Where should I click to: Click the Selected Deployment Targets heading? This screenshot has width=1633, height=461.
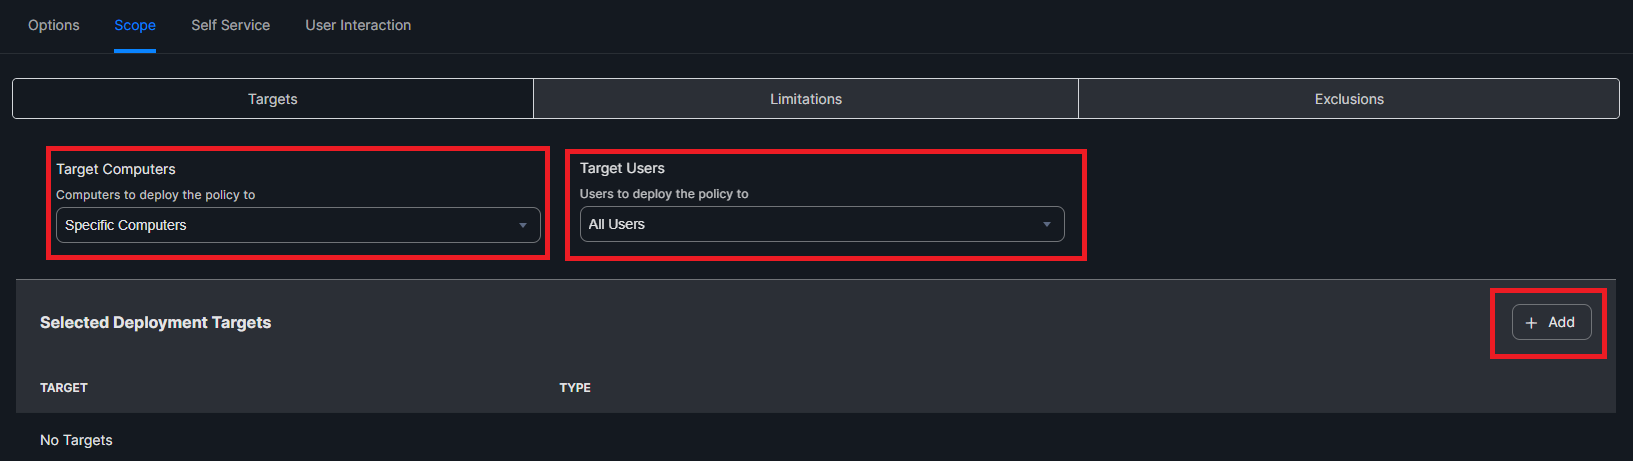click(x=156, y=322)
